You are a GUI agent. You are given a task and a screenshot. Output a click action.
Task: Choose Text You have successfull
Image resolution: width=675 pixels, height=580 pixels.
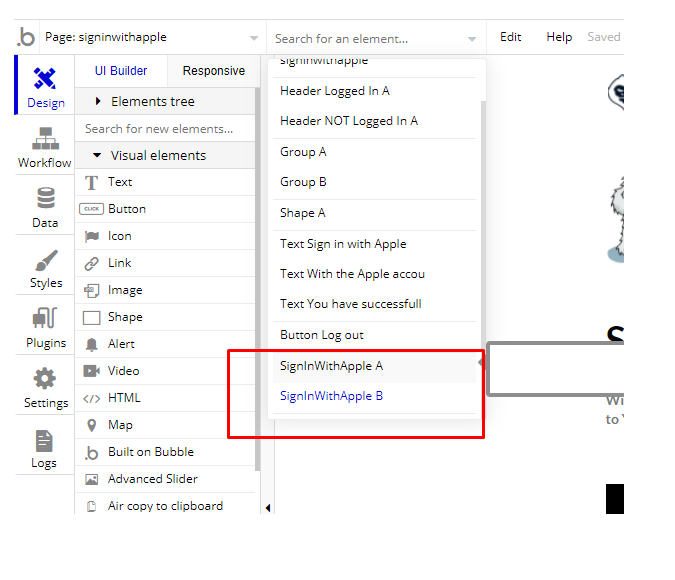pos(374,304)
